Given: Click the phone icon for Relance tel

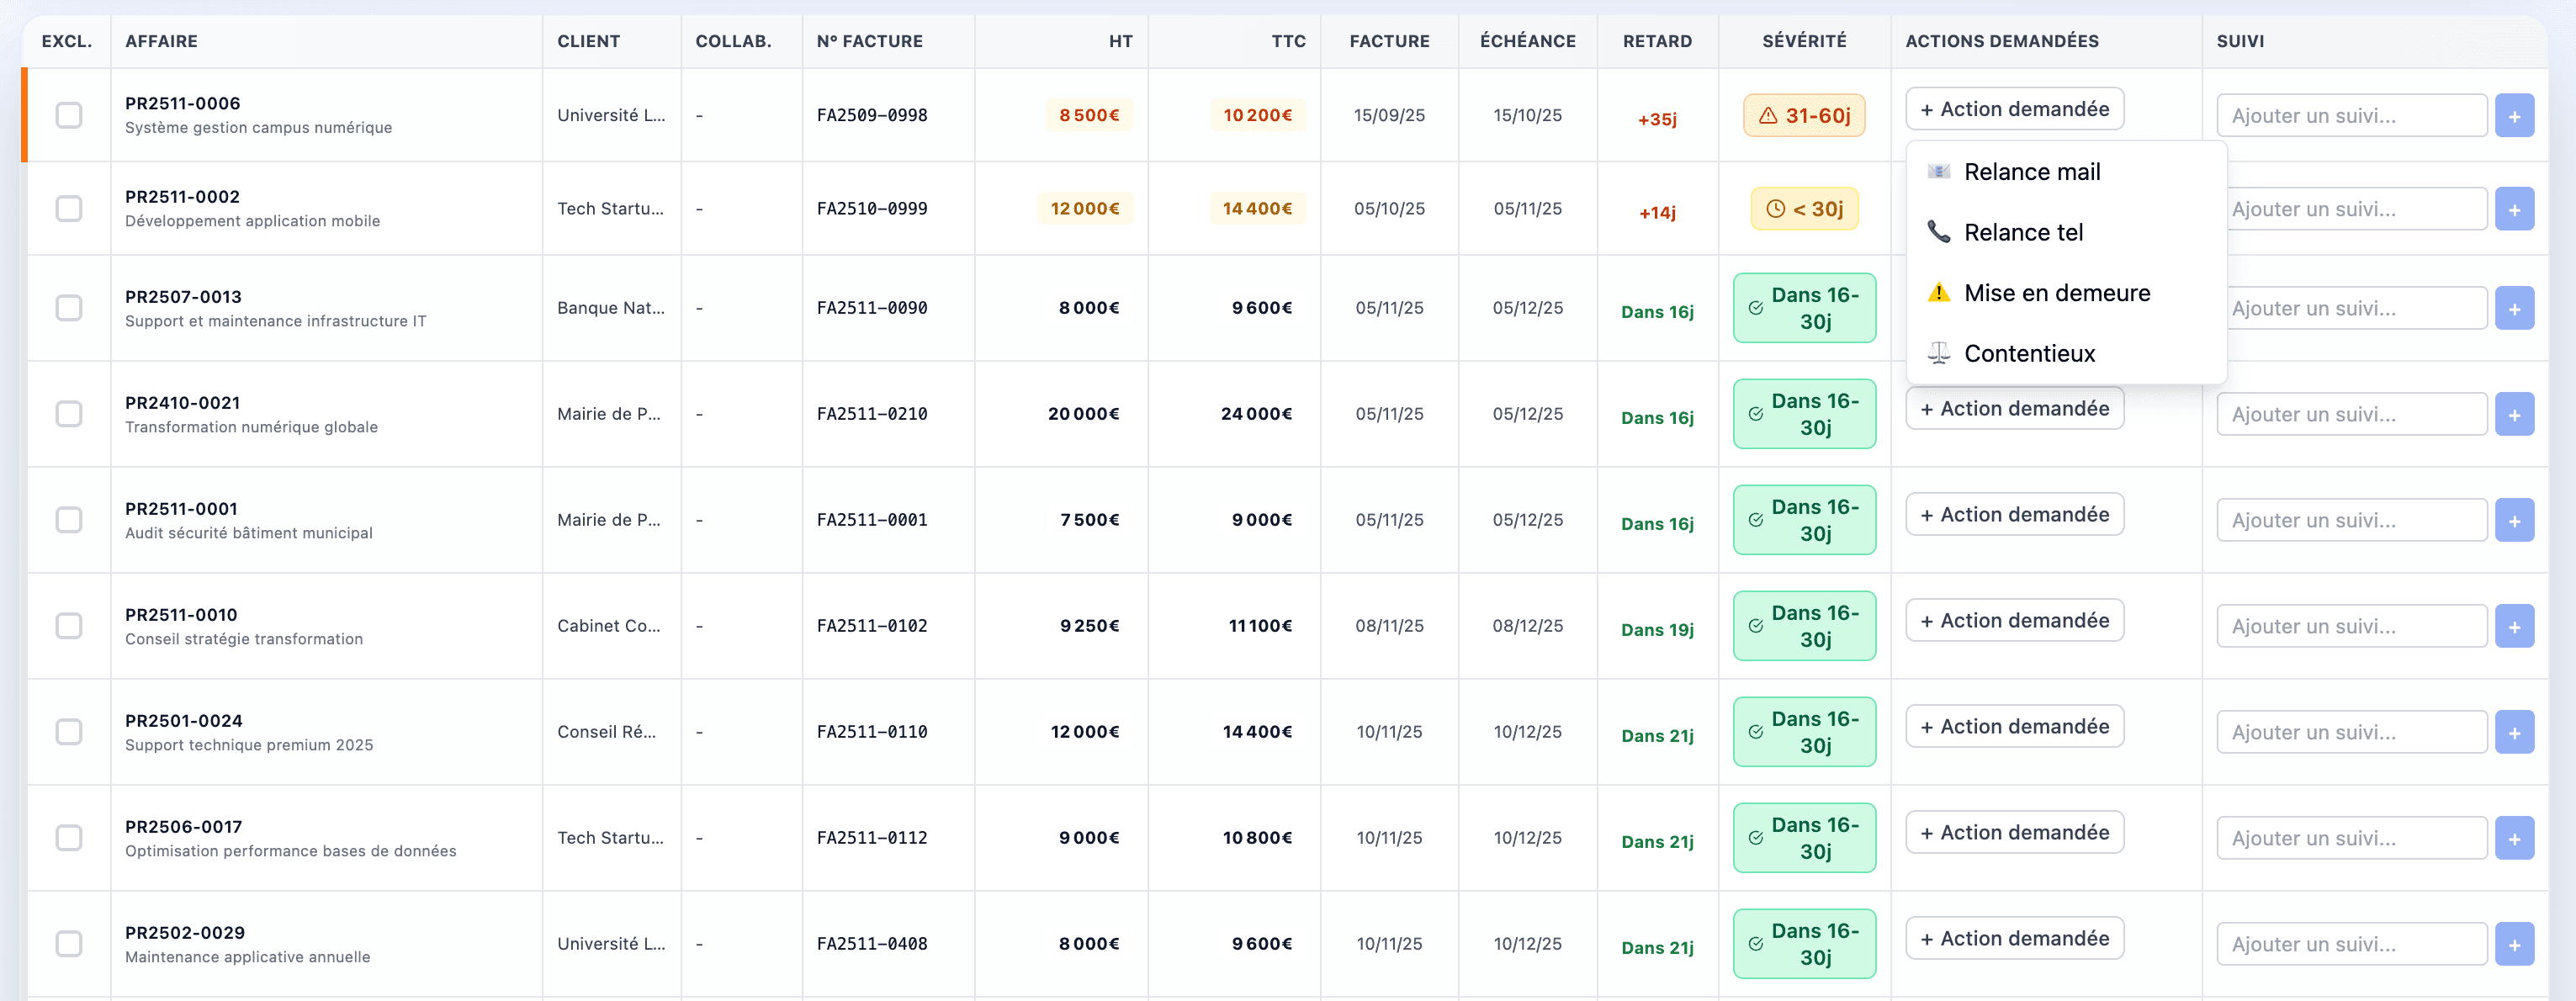Looking at the screenshot, I should pyautogui.click(x=1938, y=232).
